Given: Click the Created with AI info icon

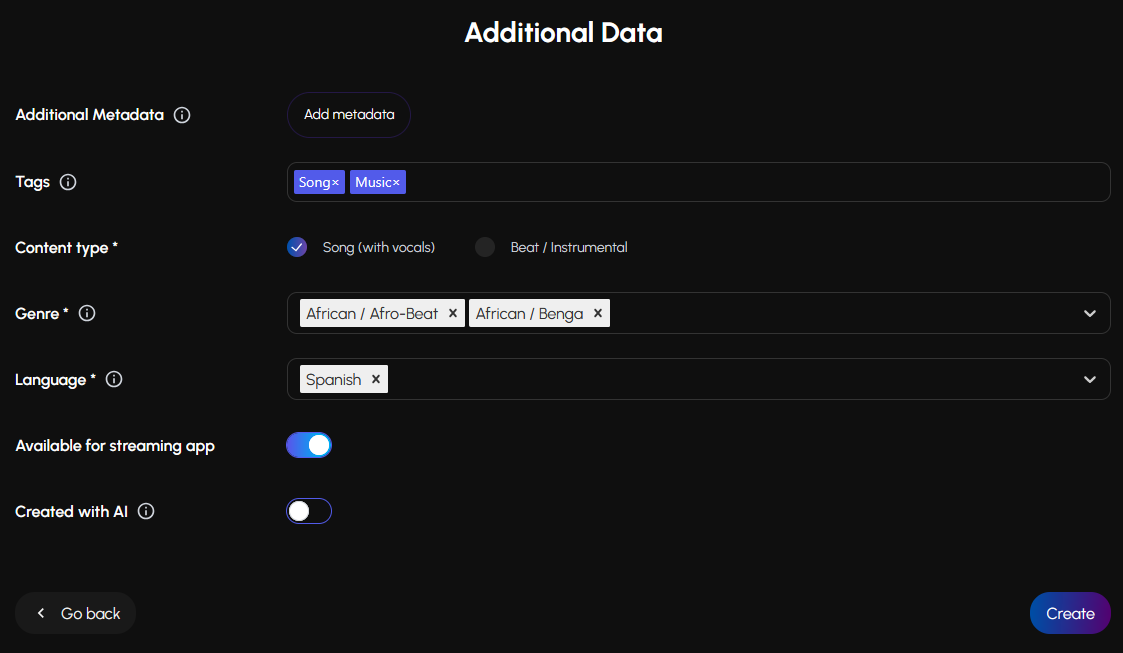Looking at the screenshot, I should pos(146,511).
